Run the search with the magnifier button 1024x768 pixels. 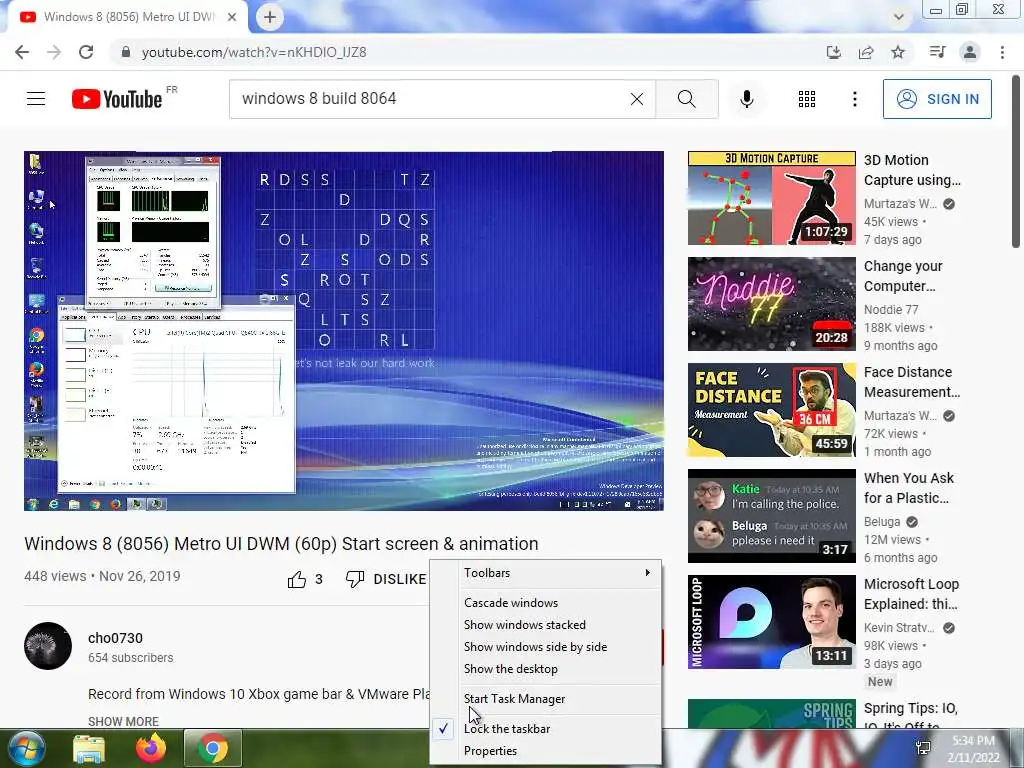coord(686,99)
